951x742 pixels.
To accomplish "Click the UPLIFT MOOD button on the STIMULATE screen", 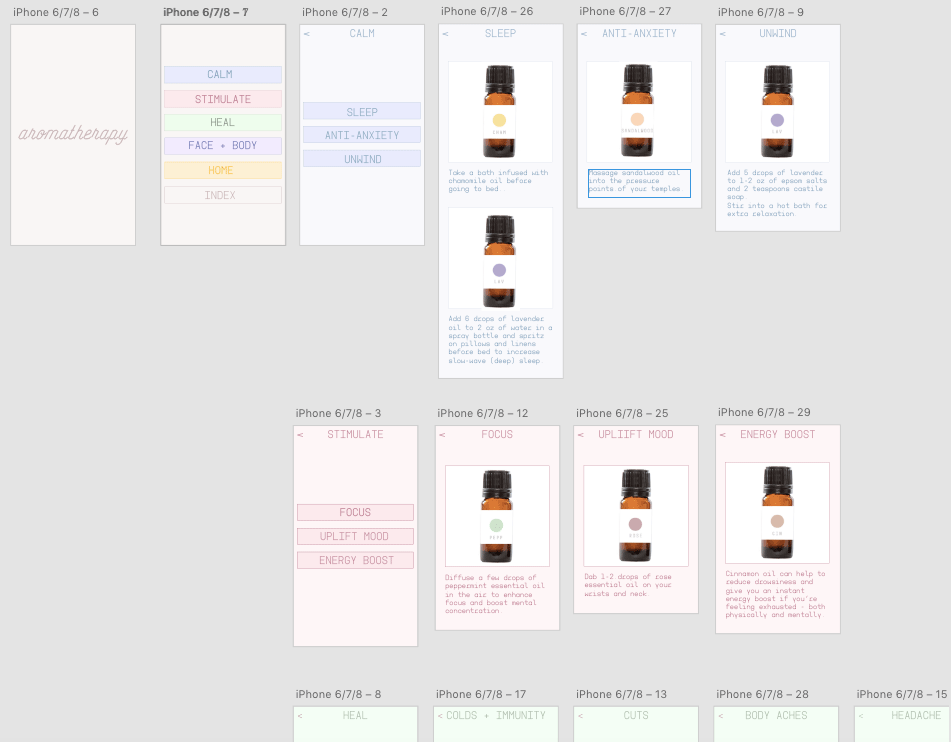I will pyautogui.click(x=354, y=537).
